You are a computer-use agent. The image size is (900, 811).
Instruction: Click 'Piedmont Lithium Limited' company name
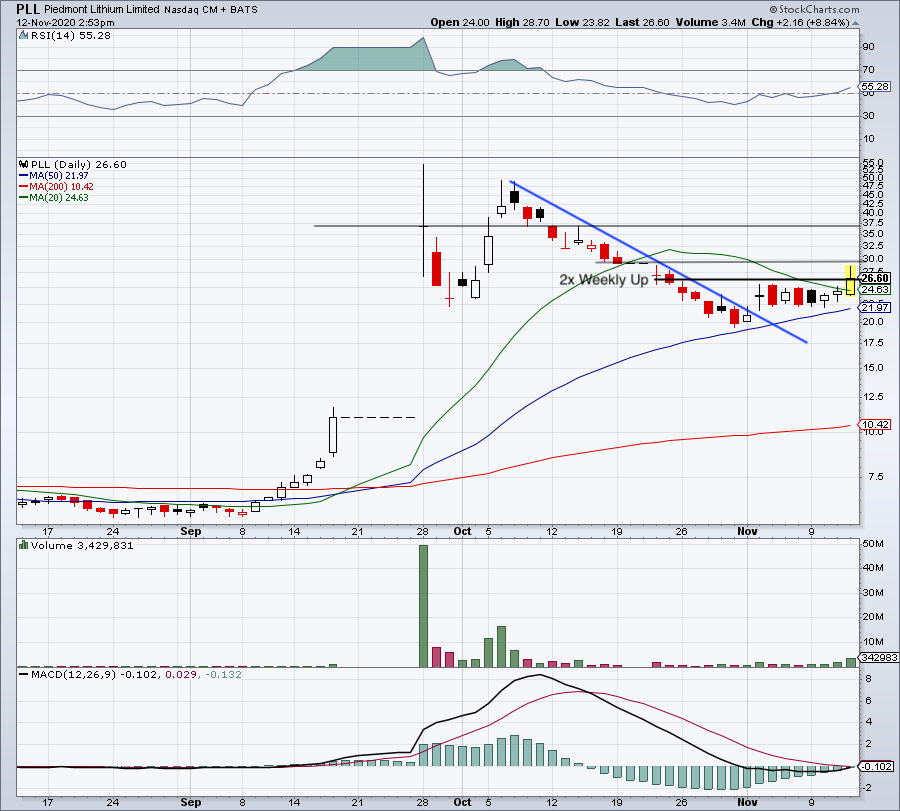[x=102, y=9]
